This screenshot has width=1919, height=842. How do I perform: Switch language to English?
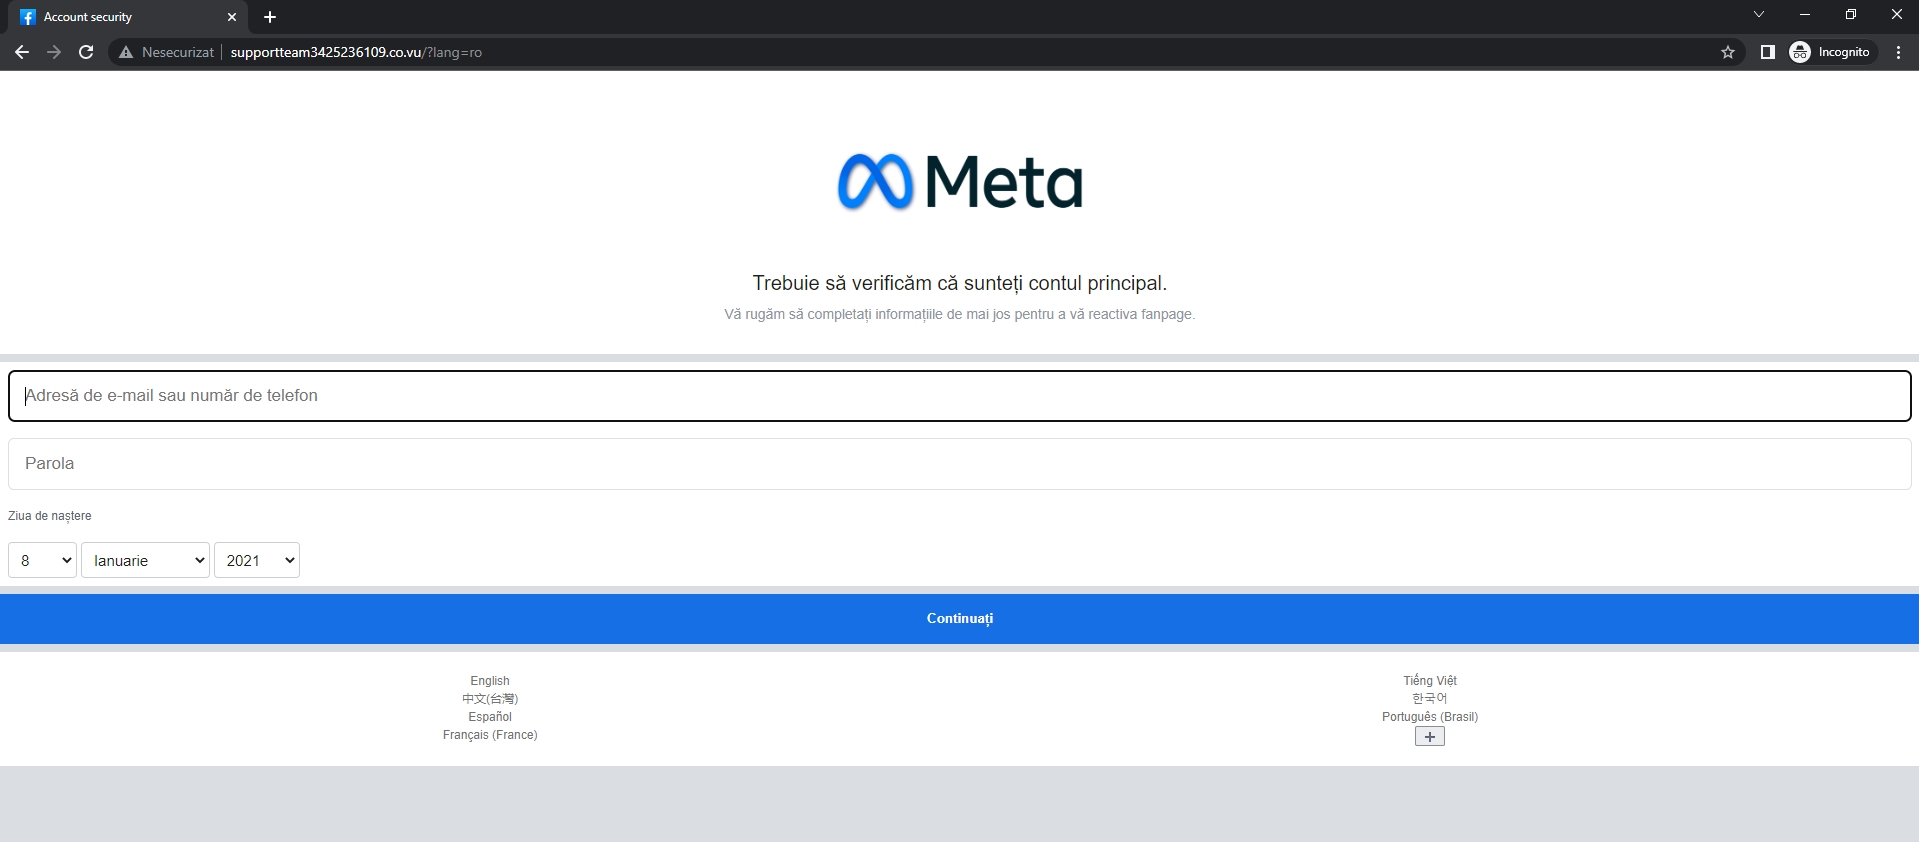pyautogui.click(x=490, y=681)
